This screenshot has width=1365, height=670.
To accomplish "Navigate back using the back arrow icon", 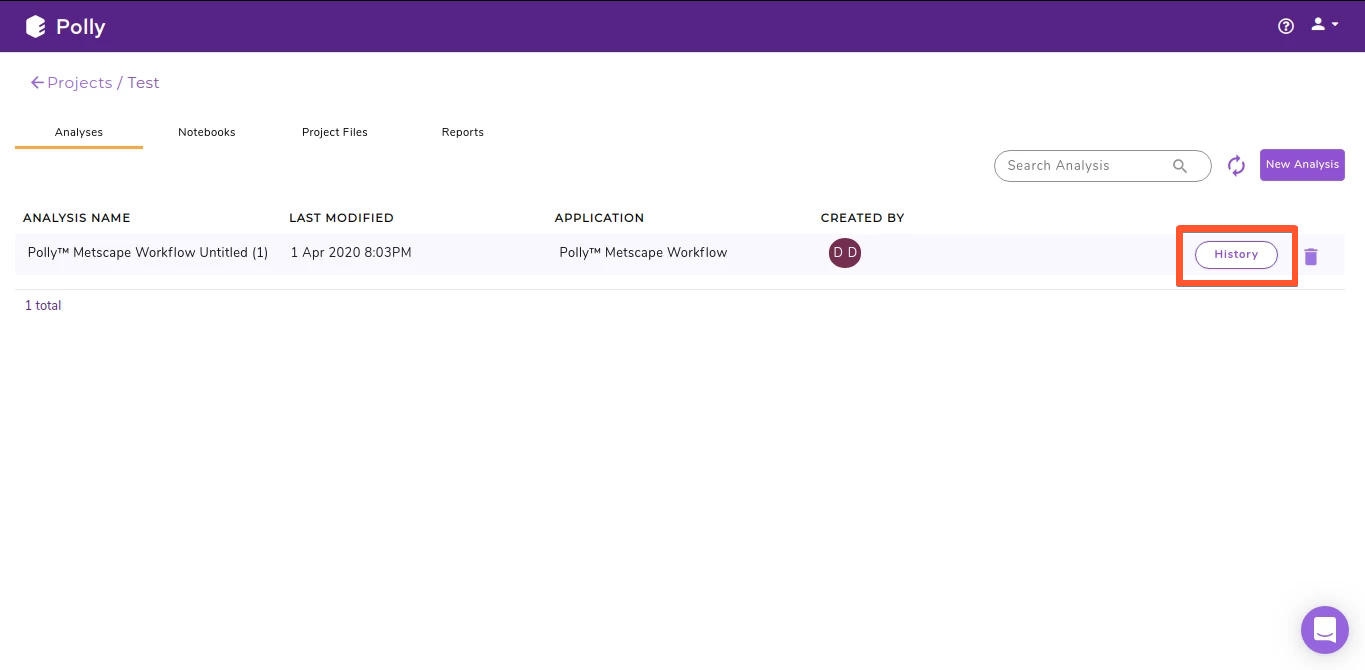I will [36, 82].
